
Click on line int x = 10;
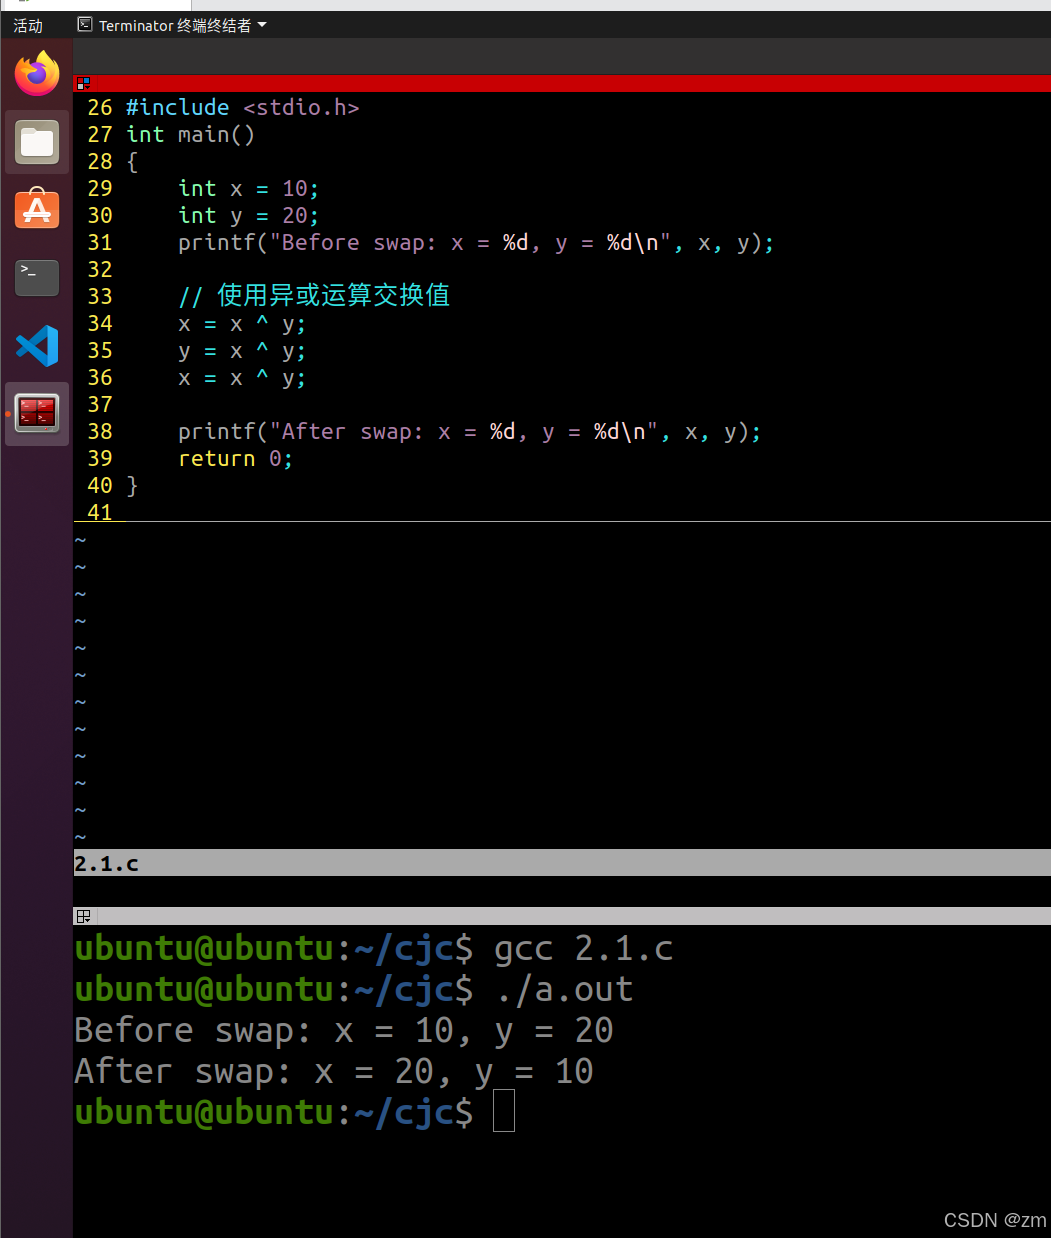(249, 188)
